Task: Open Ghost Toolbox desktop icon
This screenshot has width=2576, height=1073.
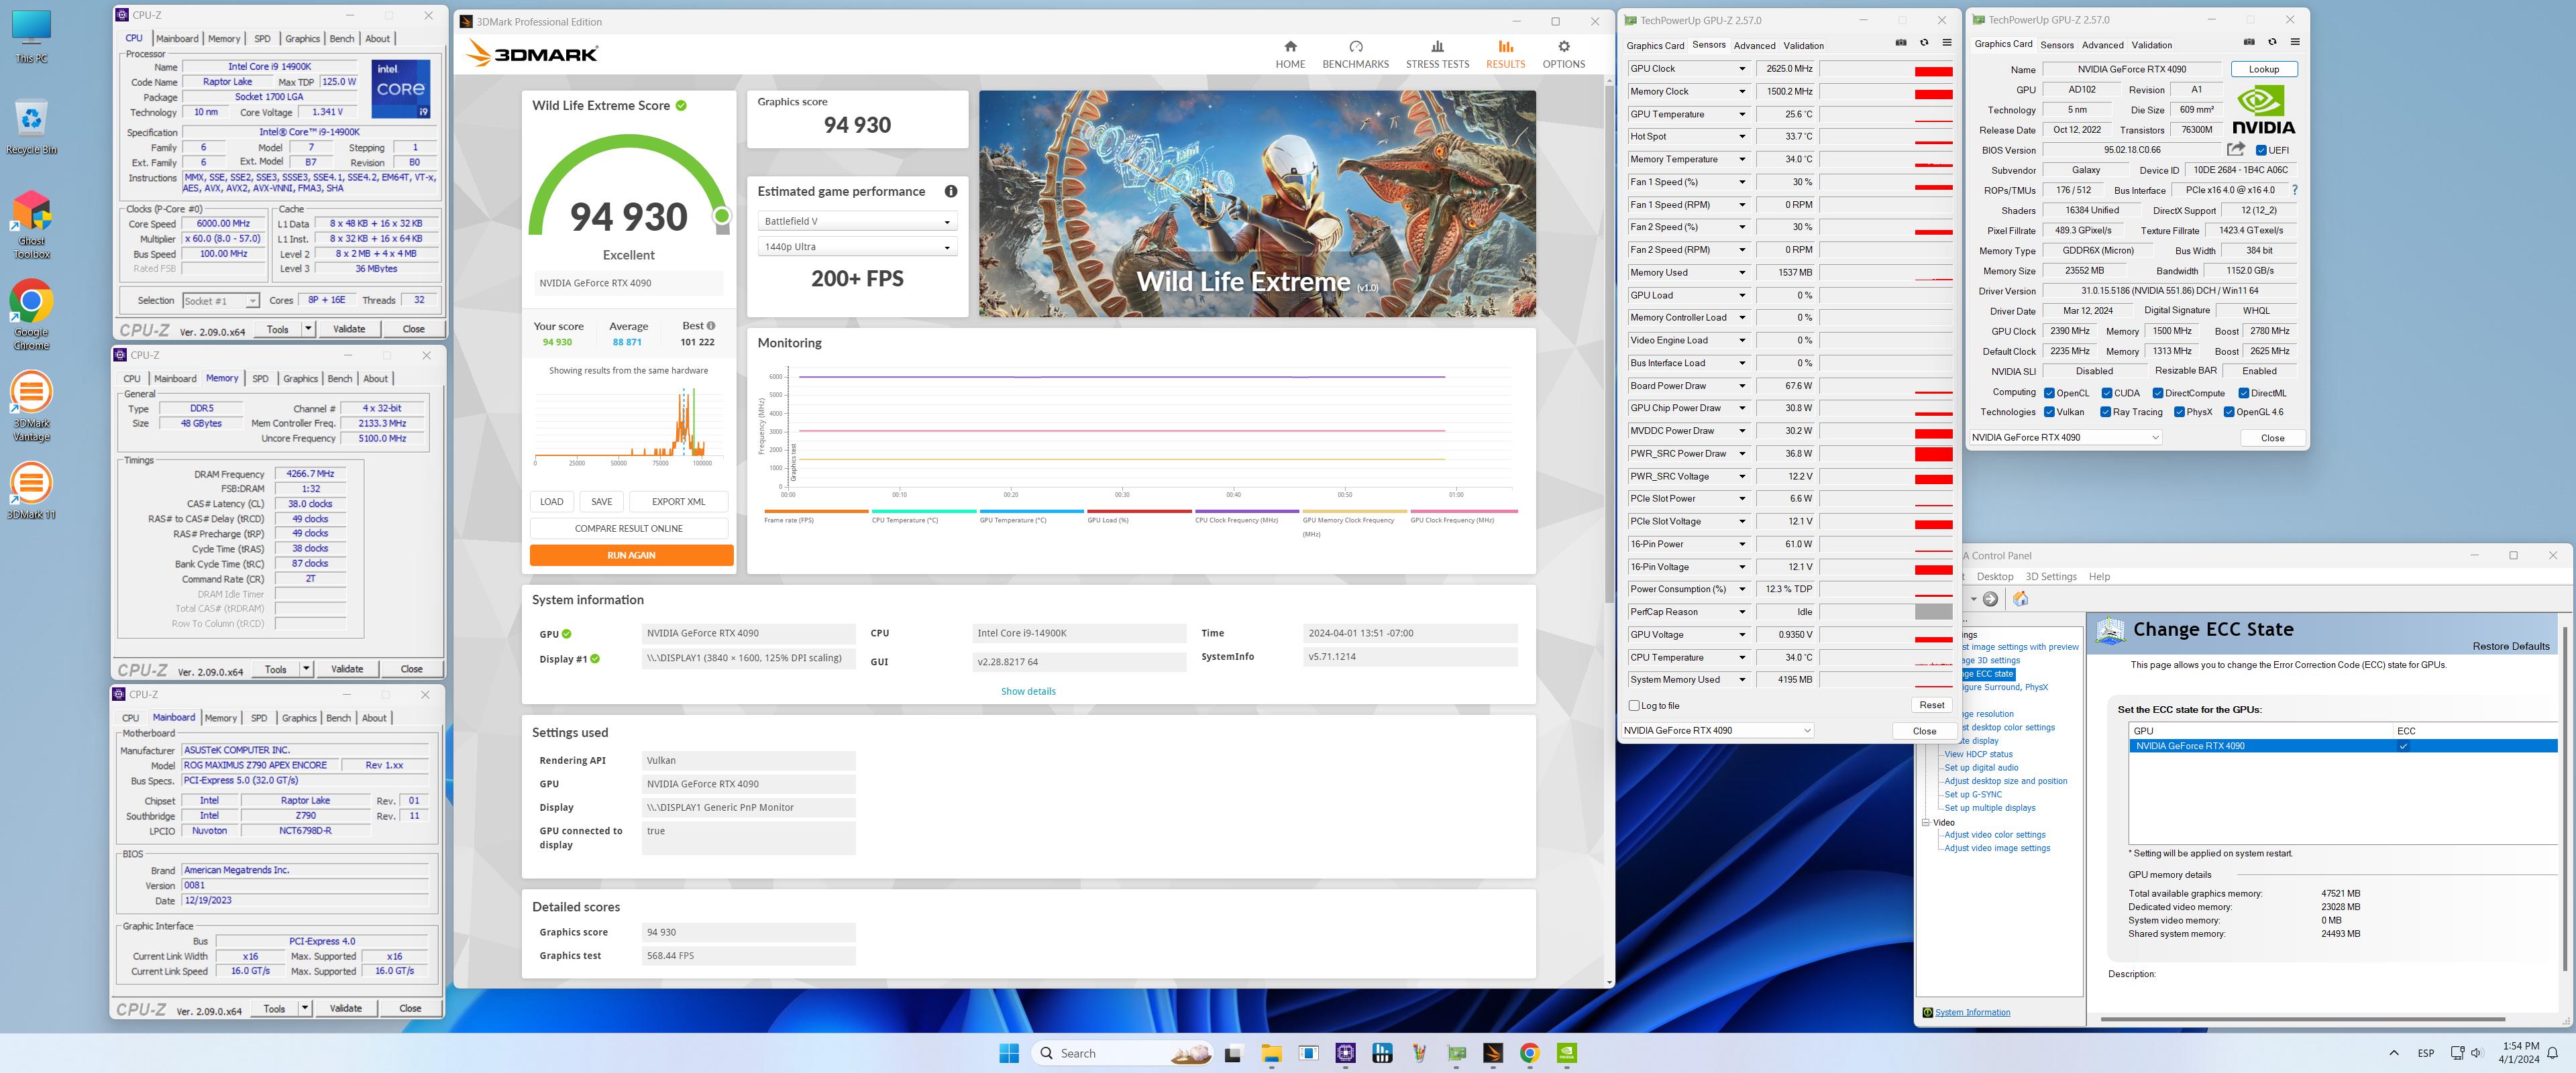Action: click(x=31, y=224)
